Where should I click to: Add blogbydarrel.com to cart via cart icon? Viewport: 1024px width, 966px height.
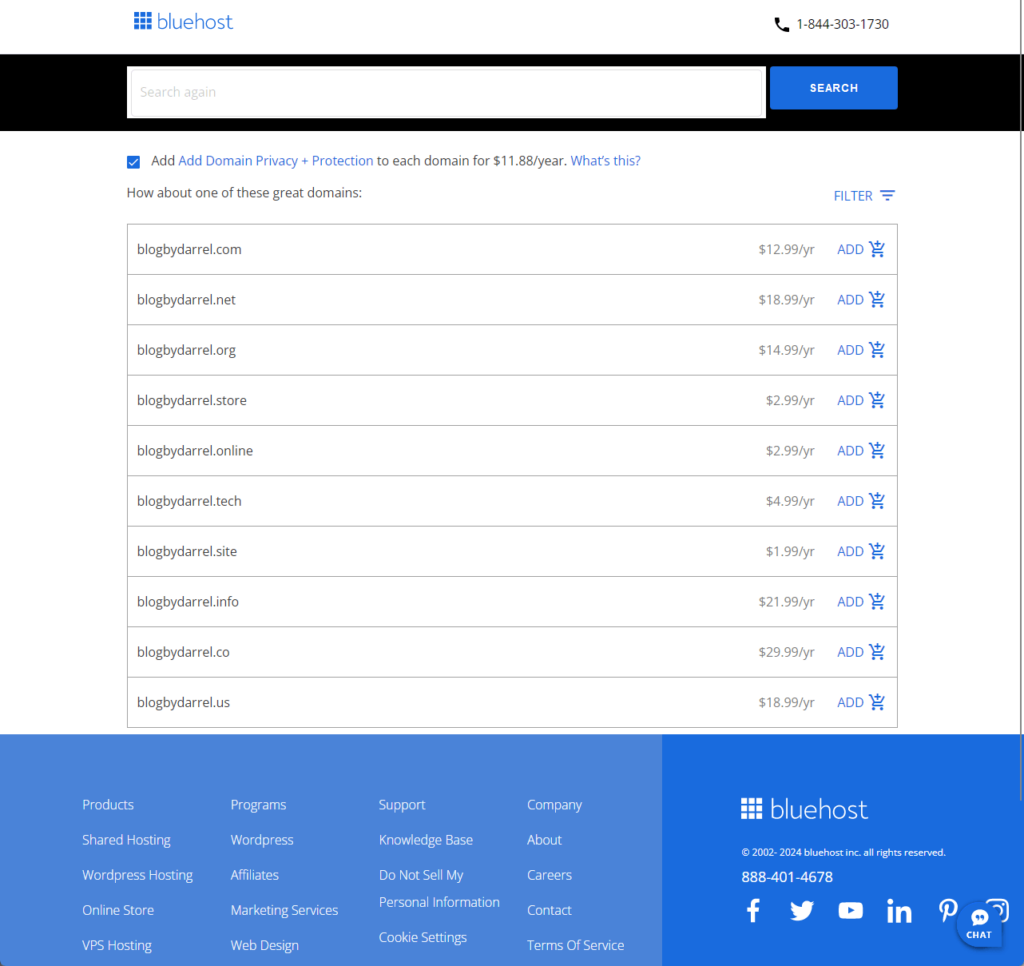[877, 249]
